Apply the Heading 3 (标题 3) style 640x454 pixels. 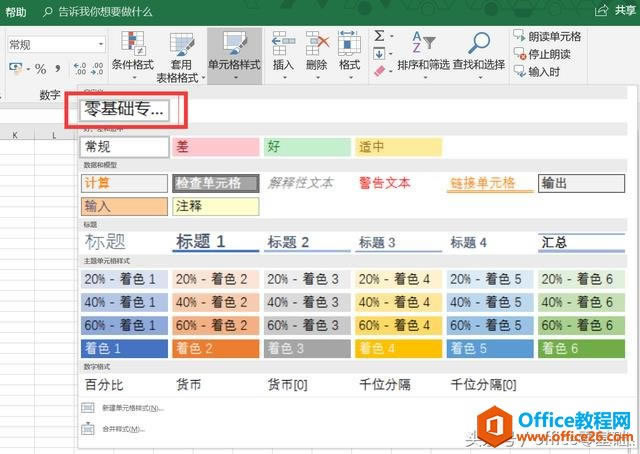(x=398, y=242)
